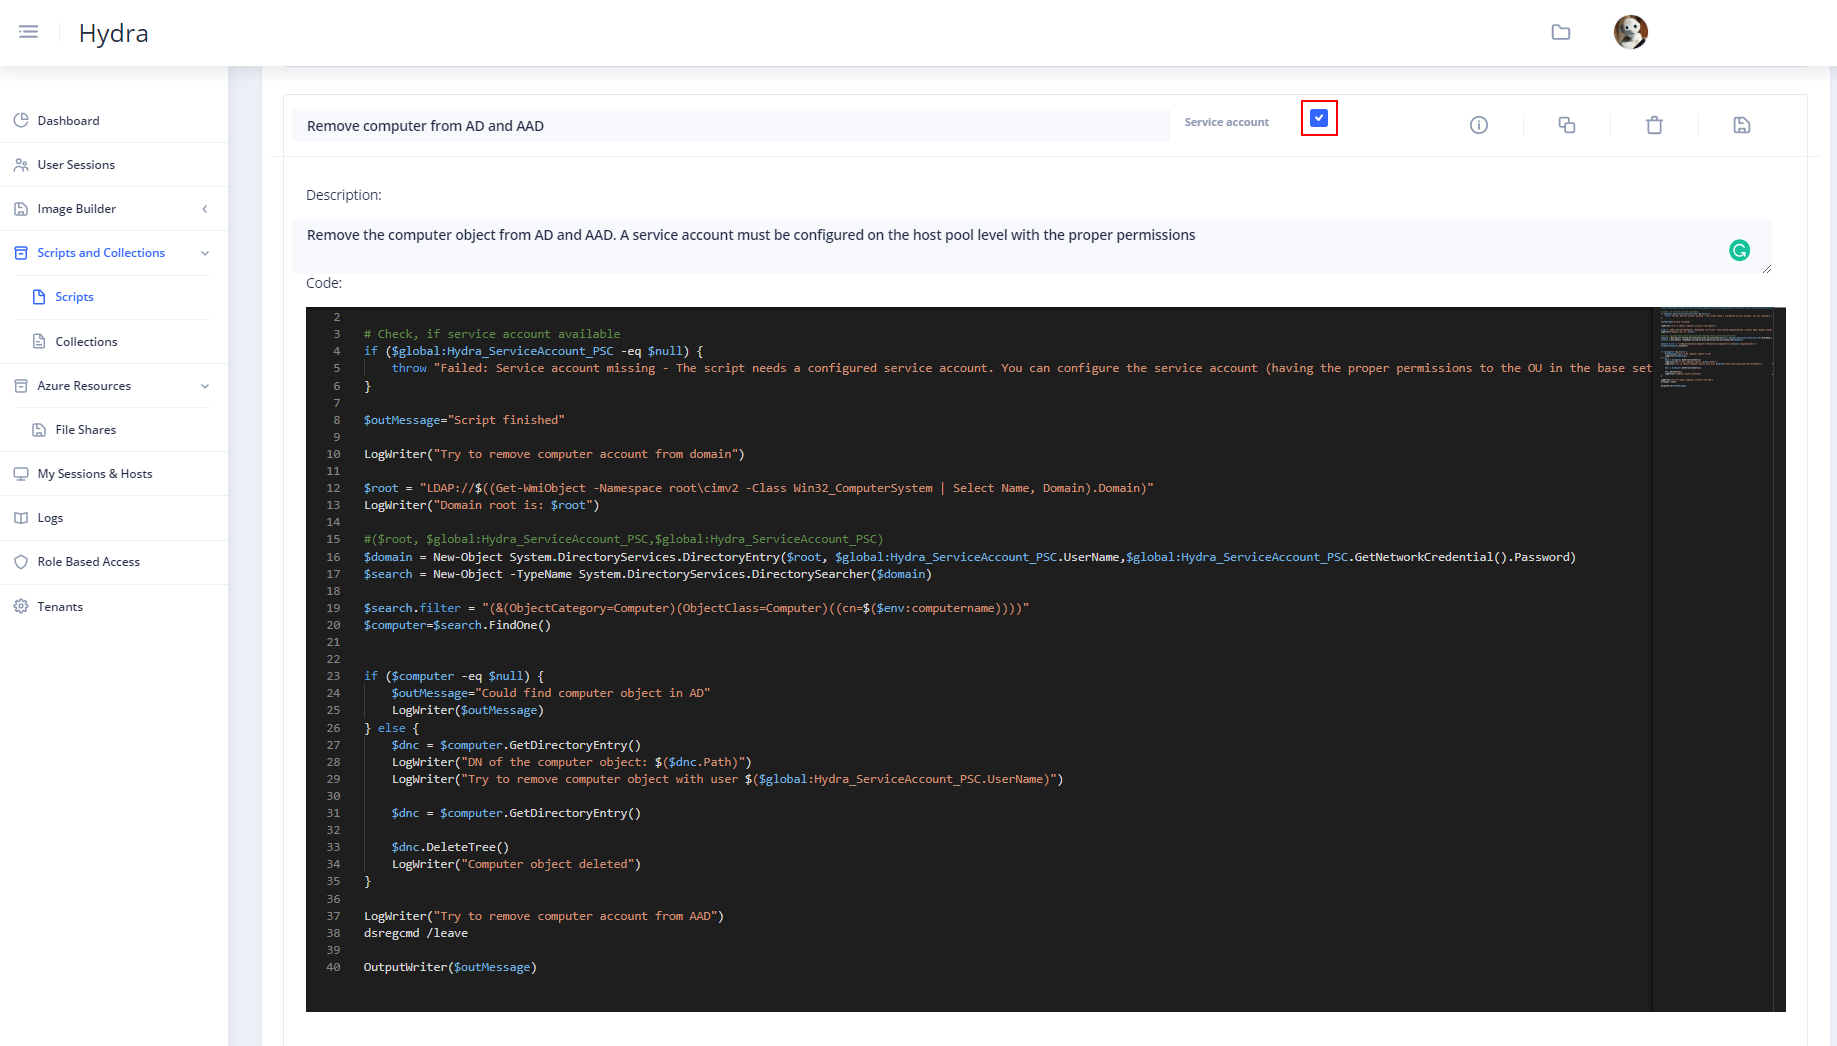Click the folder icon in top bar
1837x1046 pixels.
click(1561, 32)
